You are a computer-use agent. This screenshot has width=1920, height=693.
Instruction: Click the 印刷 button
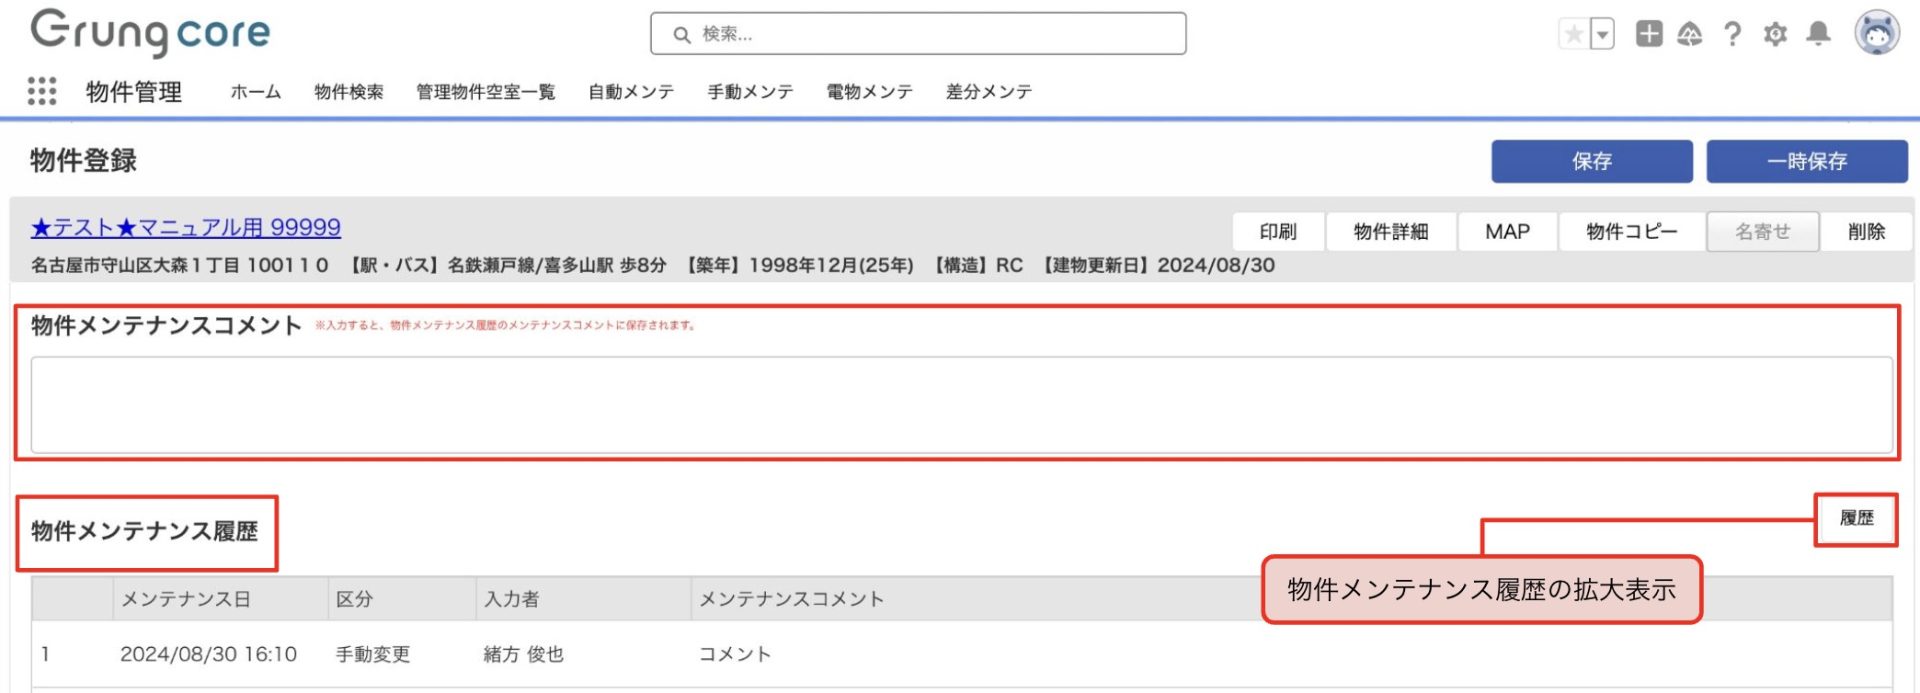coord(1277,232)
